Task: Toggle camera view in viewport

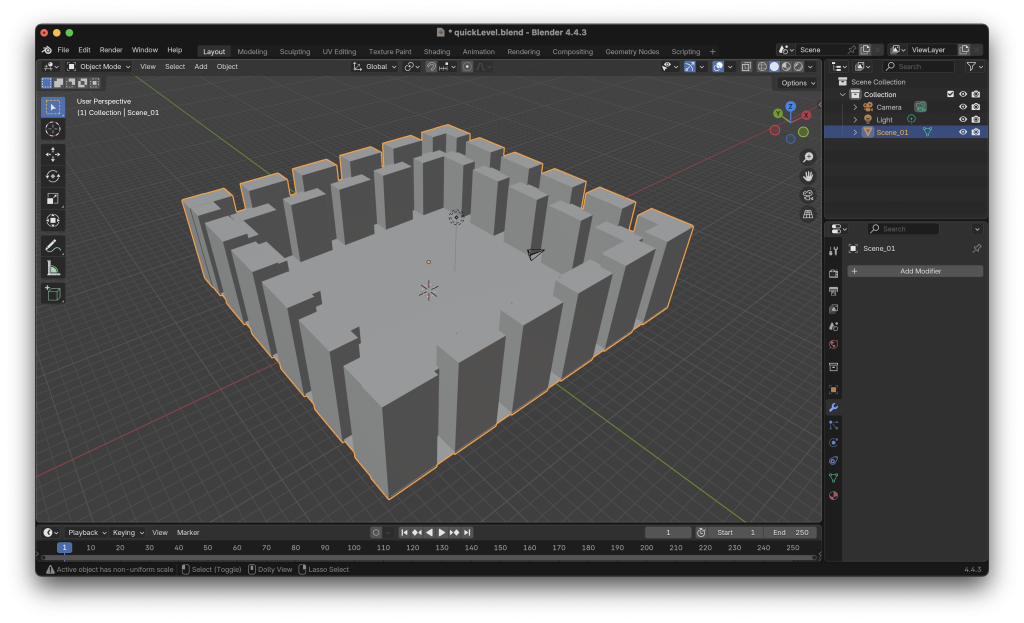Action: pyautogui.click(x=808, y=195)
